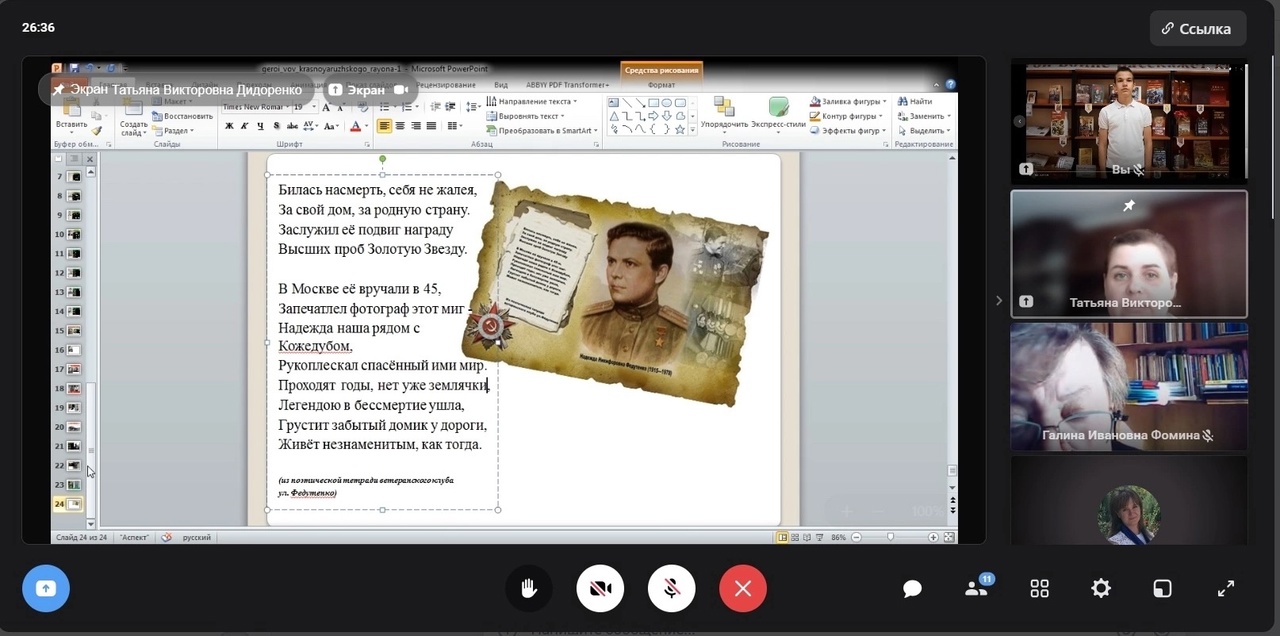Screen dimensions: 1280x636
Task: Justify the text in PowerPoint
Action: [431, 126]
